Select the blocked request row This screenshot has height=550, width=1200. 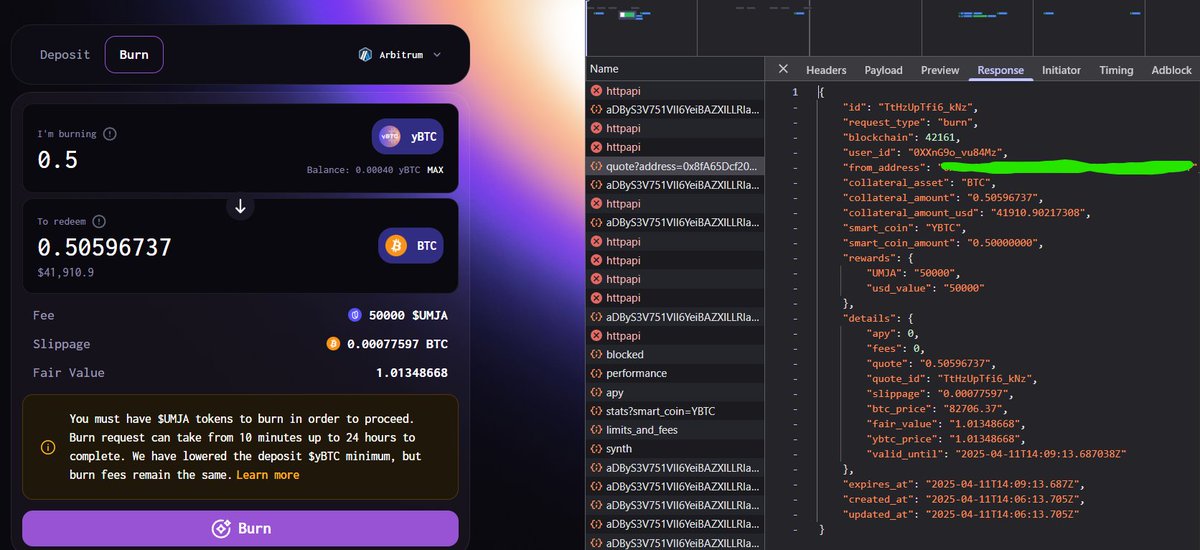coord(676,354)
